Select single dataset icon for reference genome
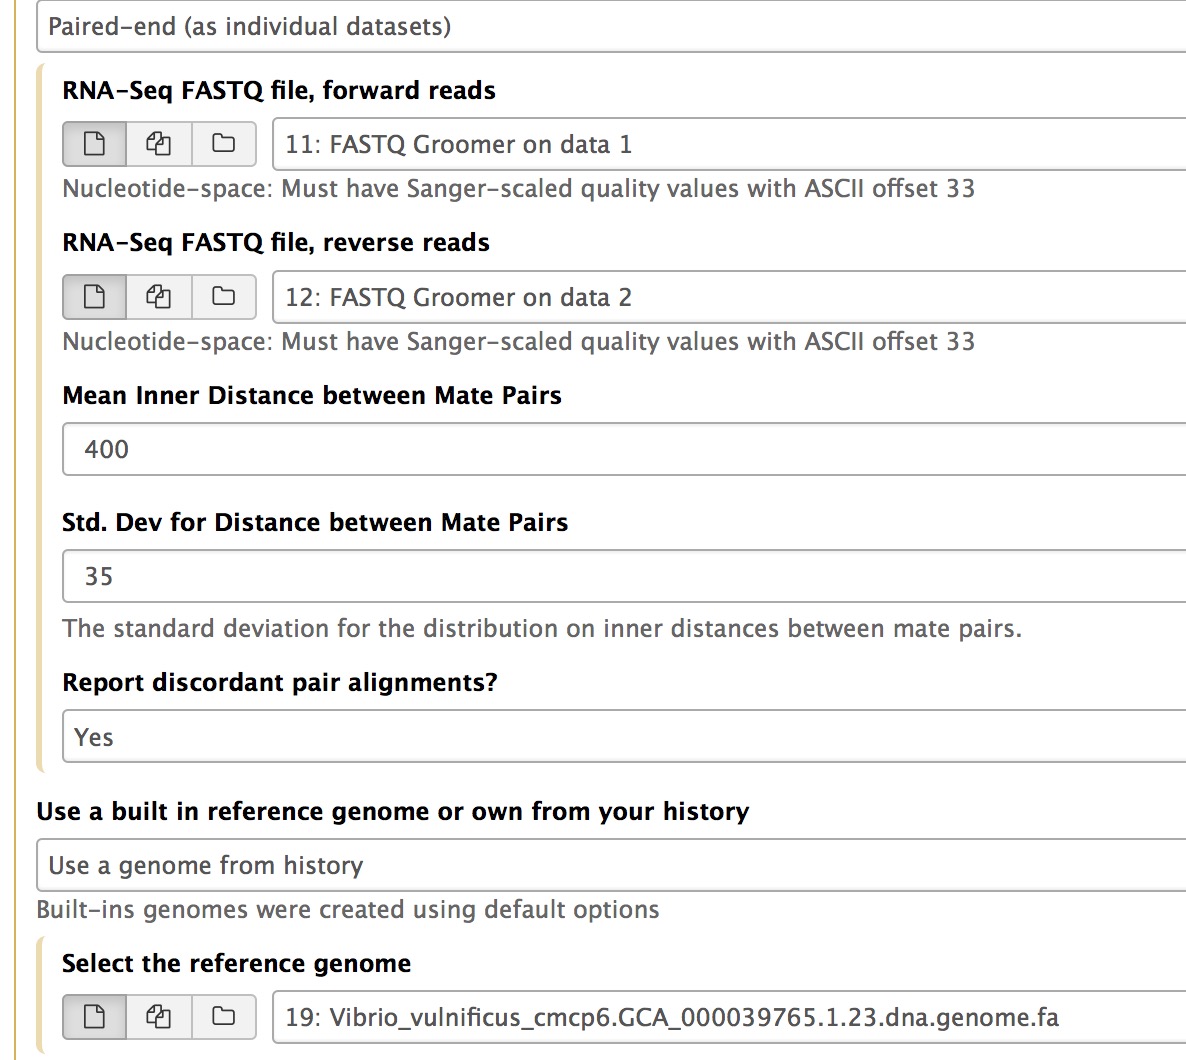 pyautogui.click(x=94, y=1017)
